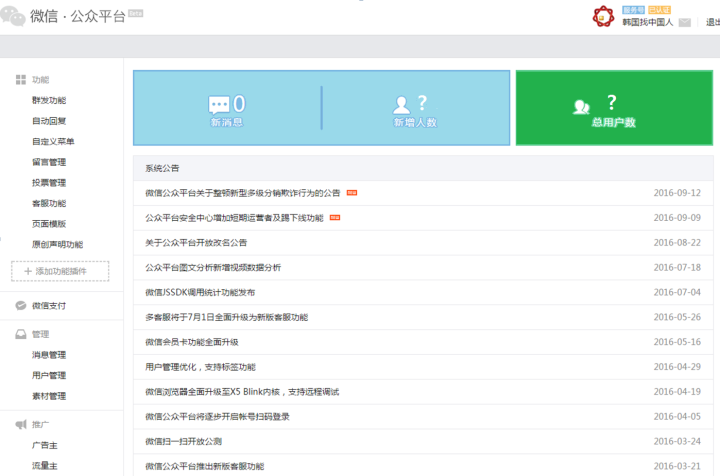720x476 pixels.
Task: Open 投票管理 in sidebar
Action: pos(49,183)
